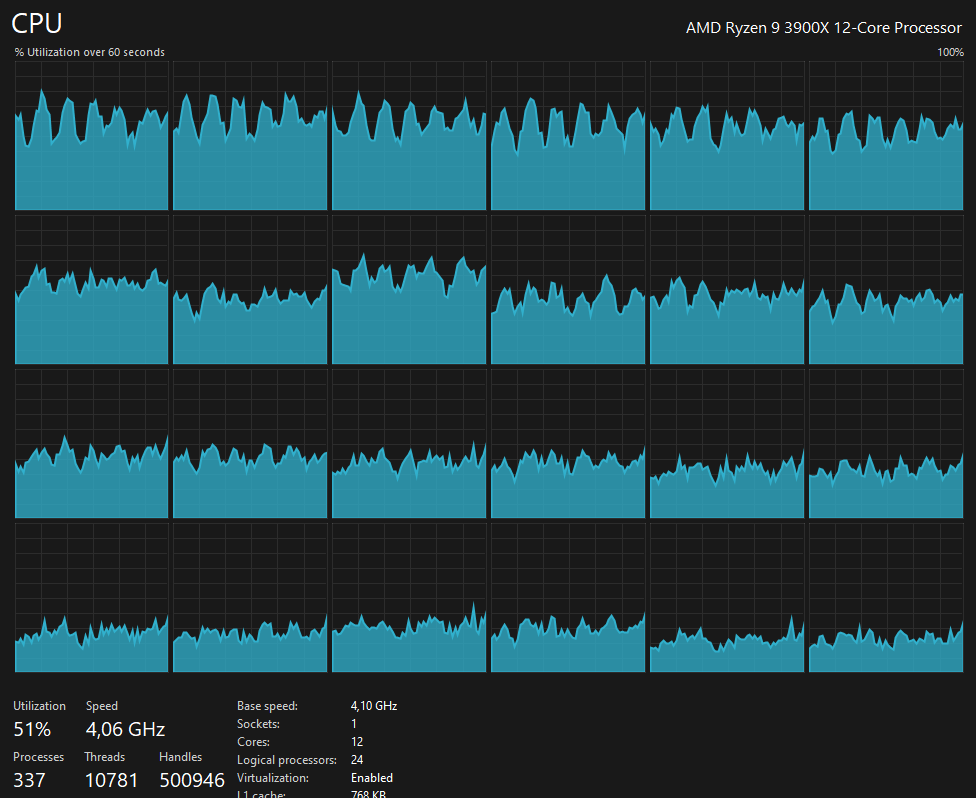The height and width of the screenshot is (798, 976).
Task: Click the Base speed 4,10 GHz value
Action: [374, 706]
